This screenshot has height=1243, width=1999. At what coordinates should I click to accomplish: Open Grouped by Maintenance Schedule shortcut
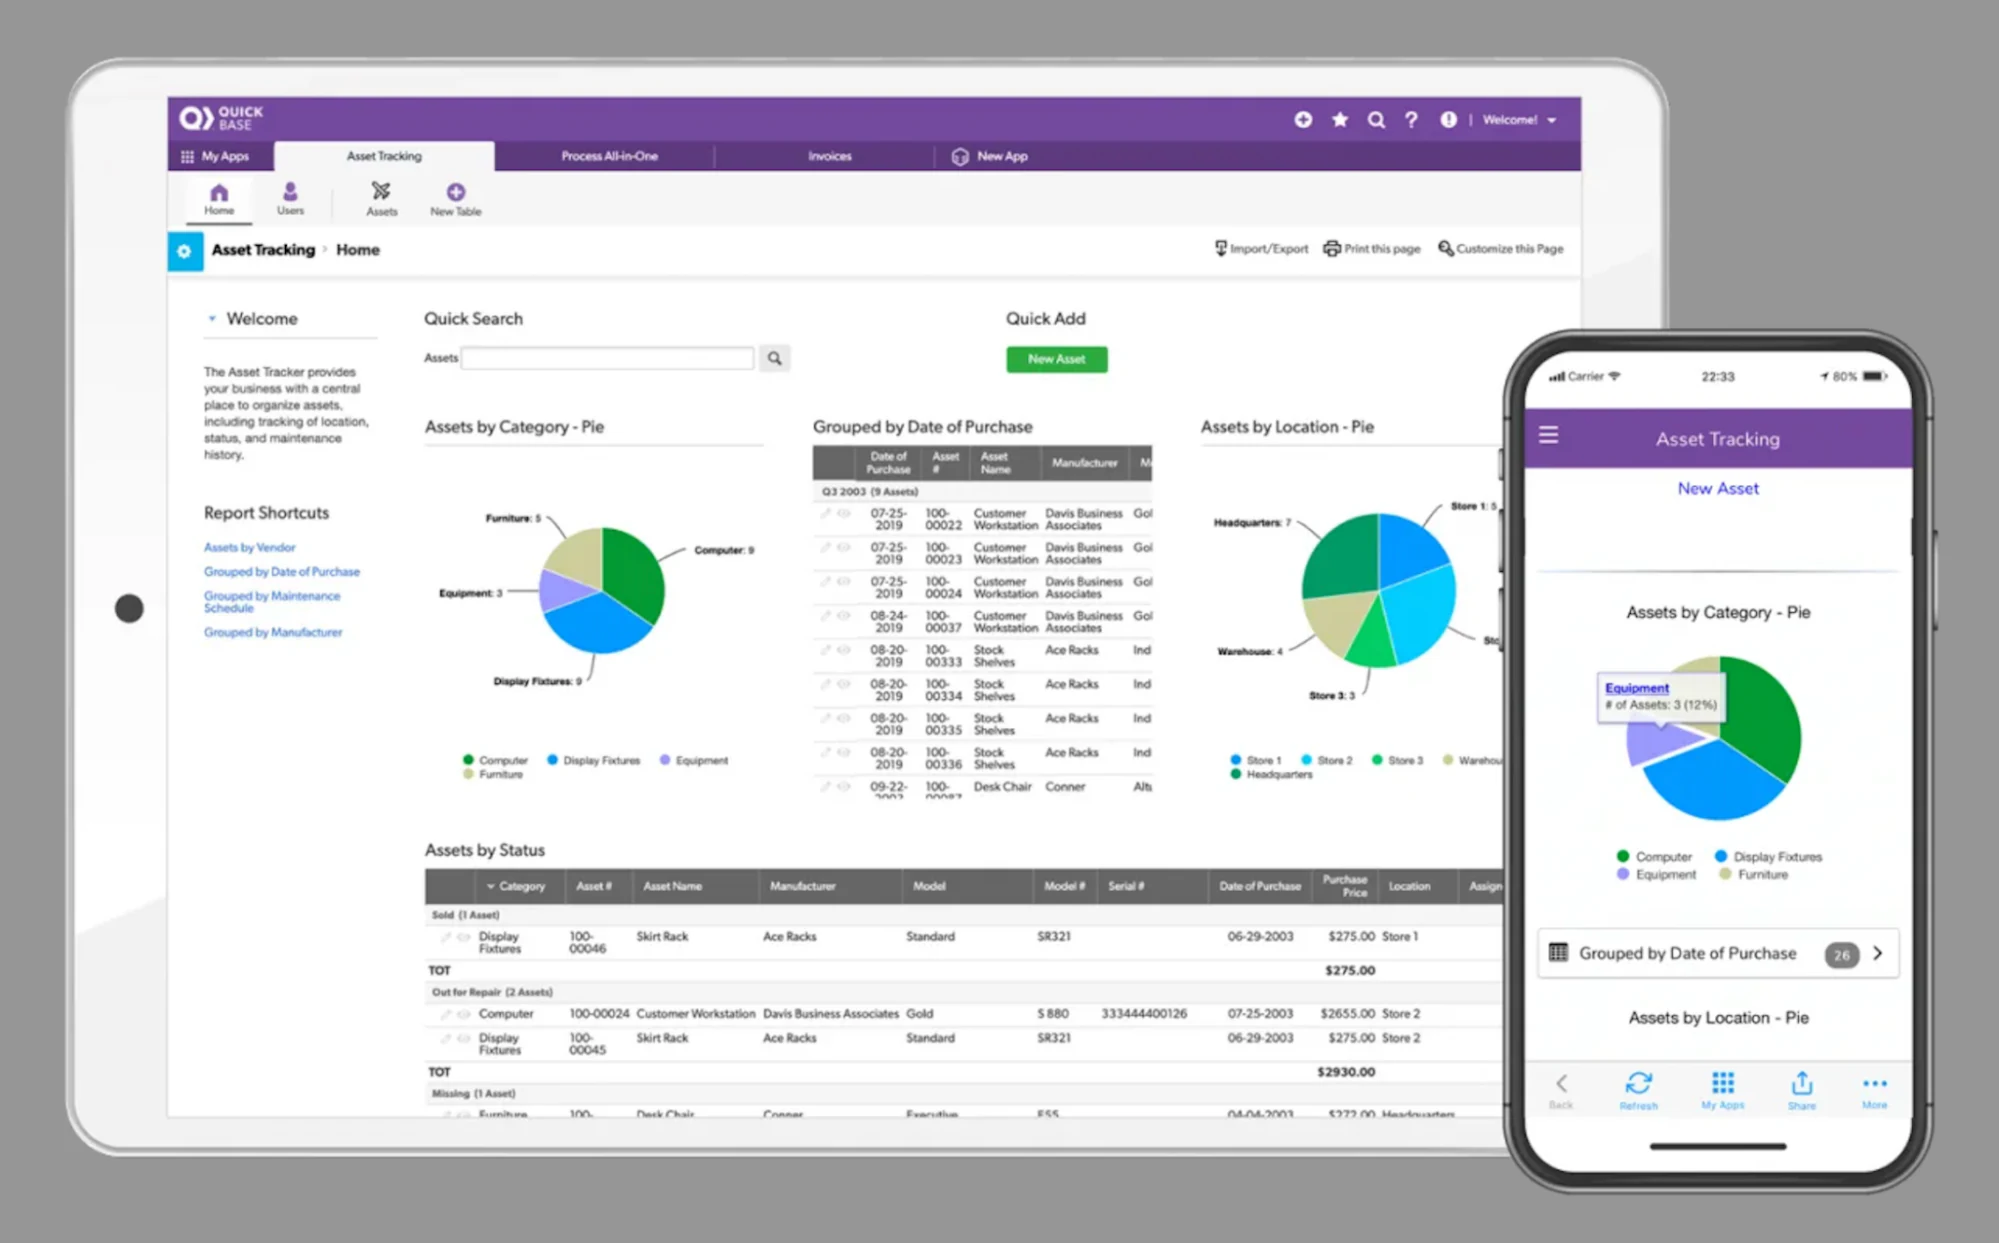[x=272, y=601]
